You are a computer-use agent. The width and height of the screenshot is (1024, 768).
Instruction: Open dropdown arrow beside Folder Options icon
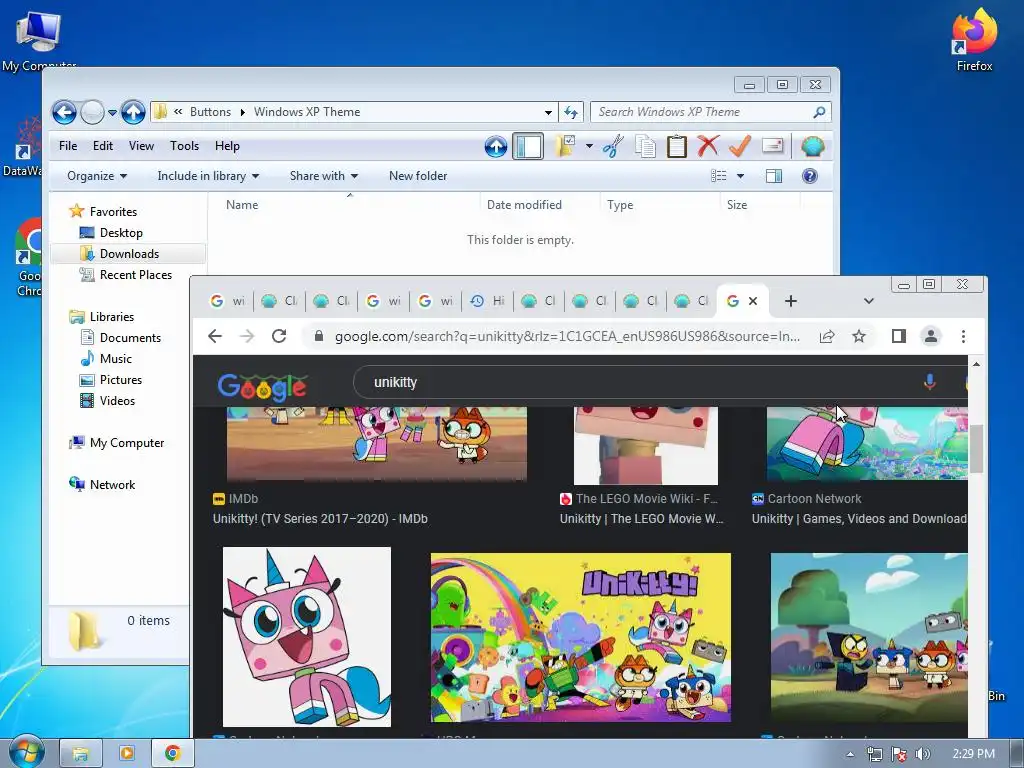click(589, 146)
